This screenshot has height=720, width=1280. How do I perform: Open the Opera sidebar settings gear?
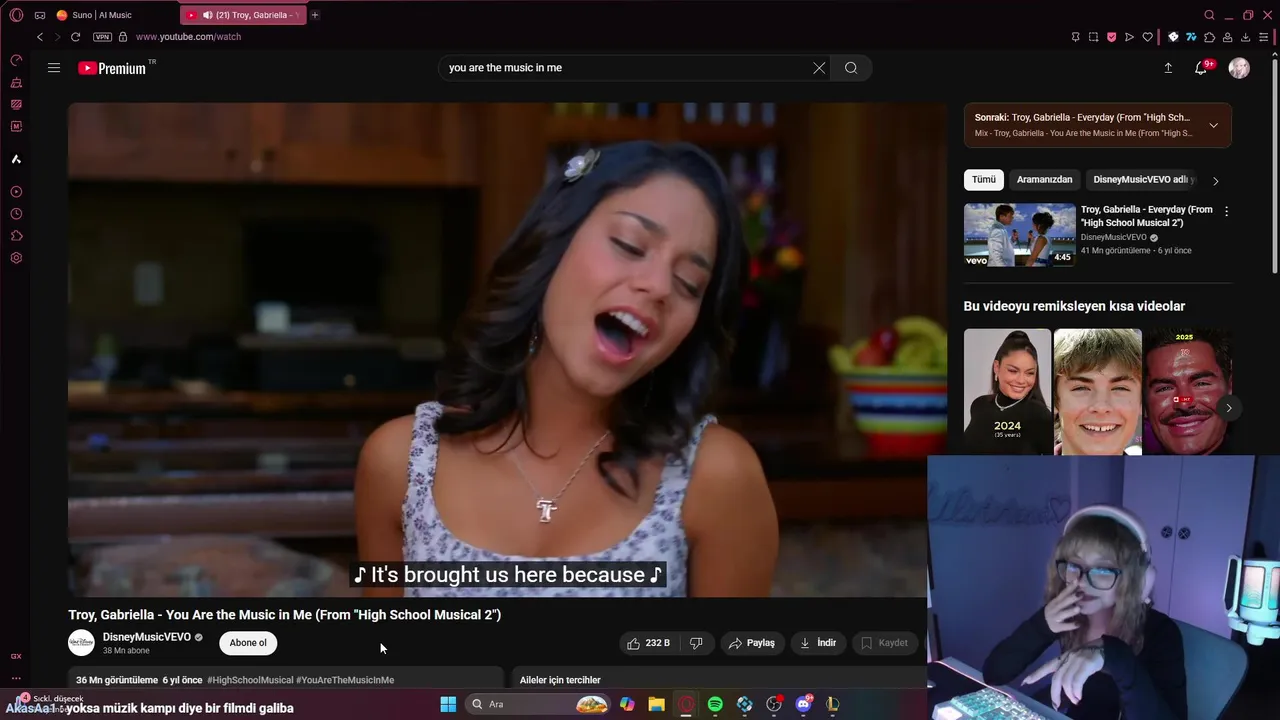click(x=16, y=258)
